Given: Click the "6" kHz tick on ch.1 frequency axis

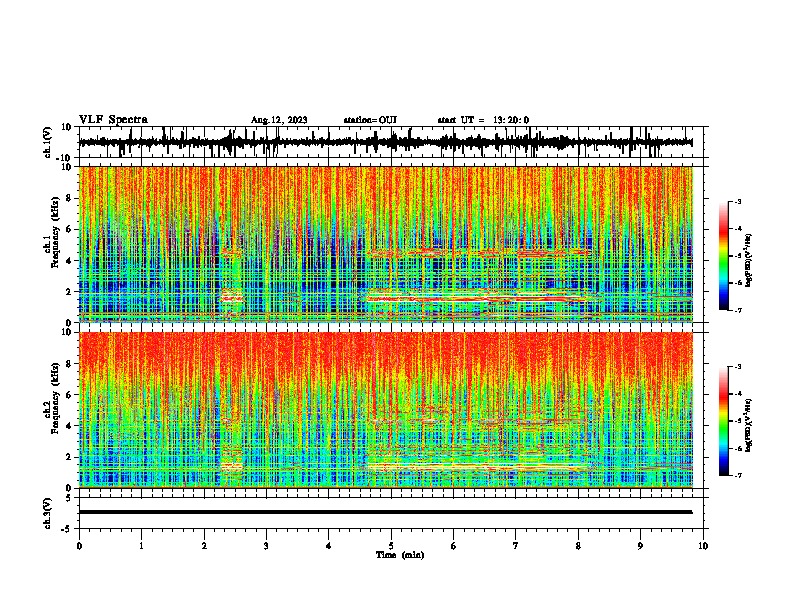Looking at the screenshot, I should pos(70,230).
